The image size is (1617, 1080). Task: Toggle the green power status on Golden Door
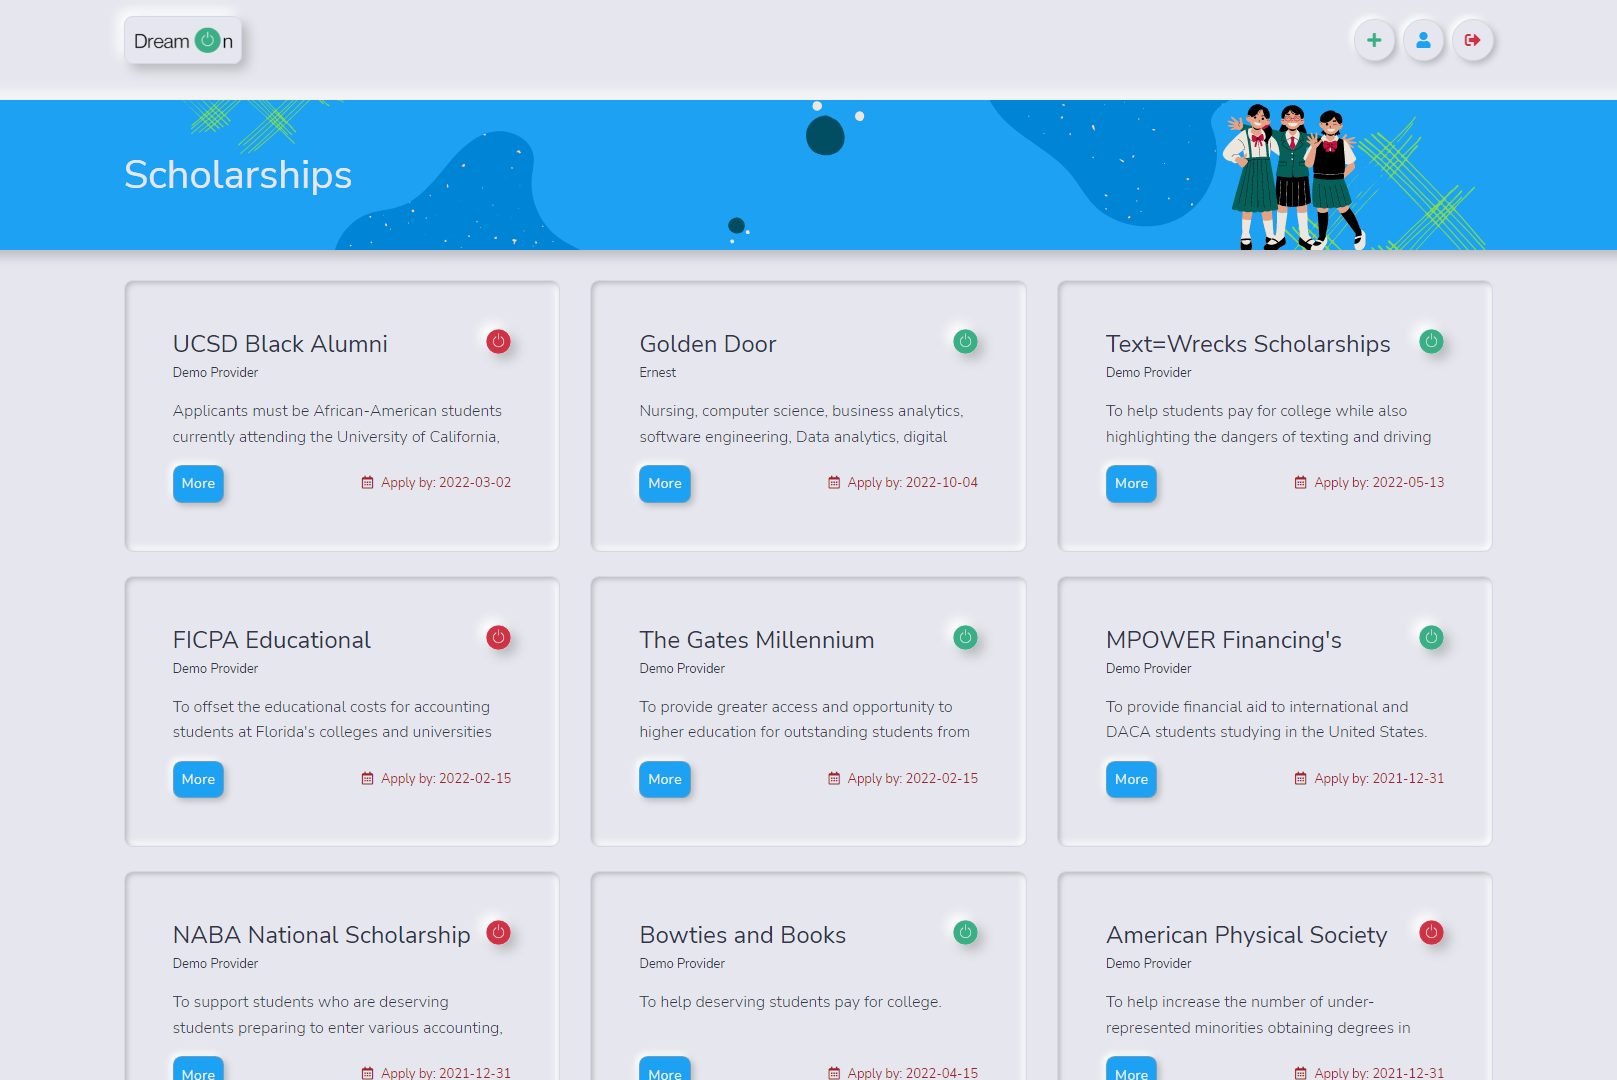[965, 341]
